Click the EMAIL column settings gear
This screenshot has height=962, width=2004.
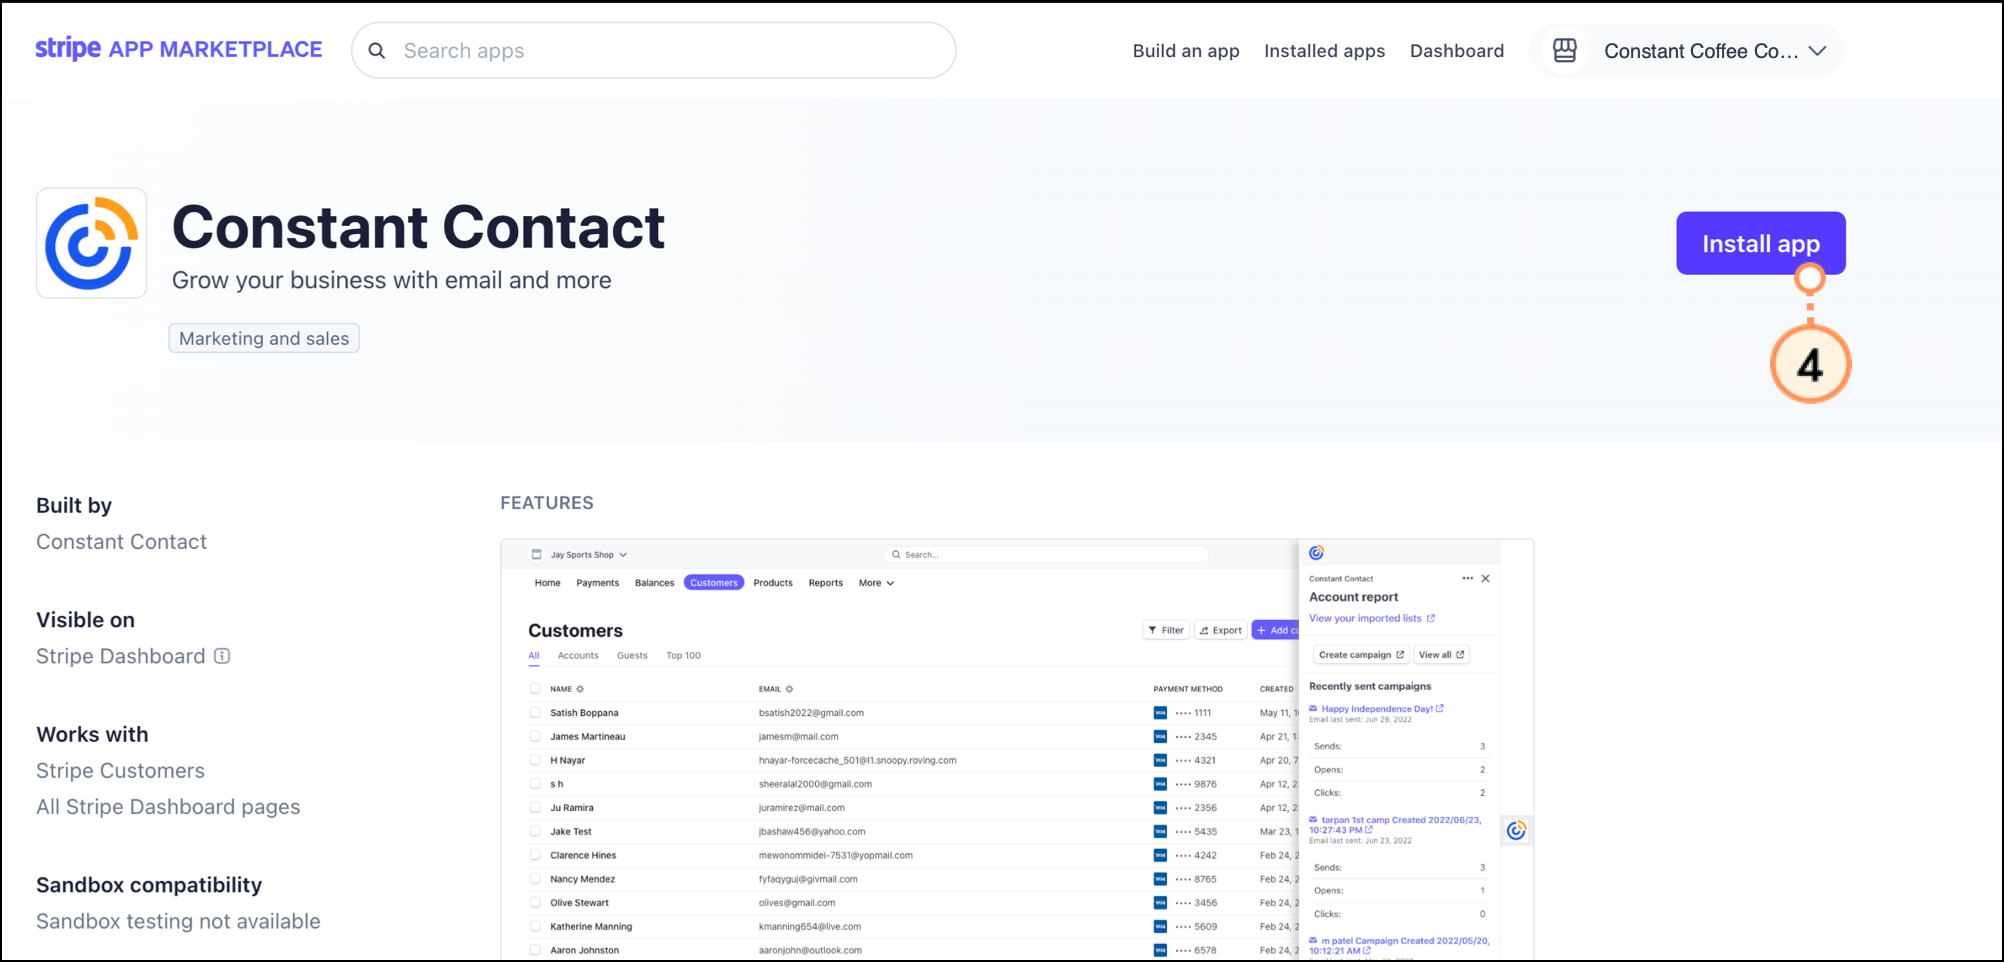point(789,689)
